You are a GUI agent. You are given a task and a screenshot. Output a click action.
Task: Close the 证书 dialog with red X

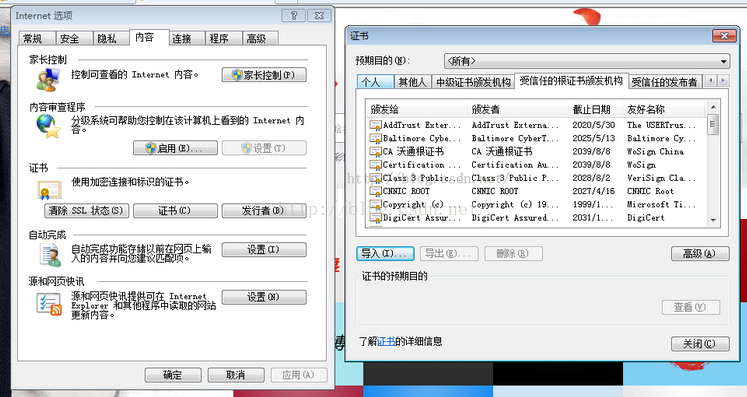click(724, 36)
